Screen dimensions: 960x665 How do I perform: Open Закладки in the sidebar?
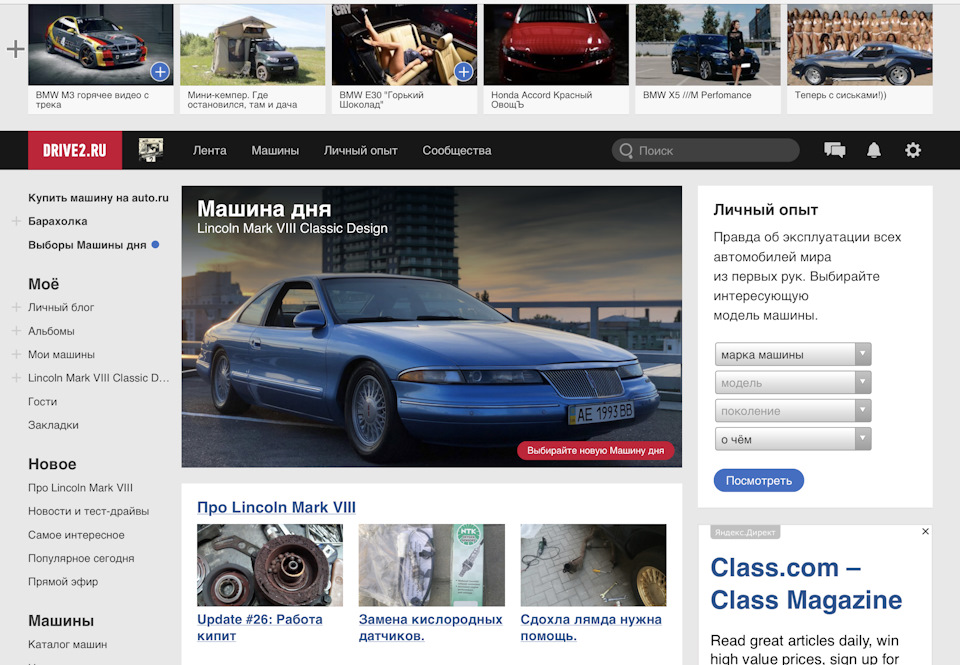(53, 424)
